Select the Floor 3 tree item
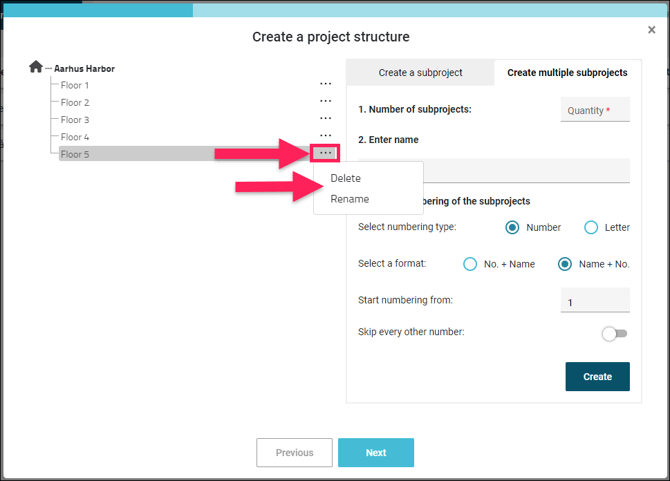 (x=75, y=120)
